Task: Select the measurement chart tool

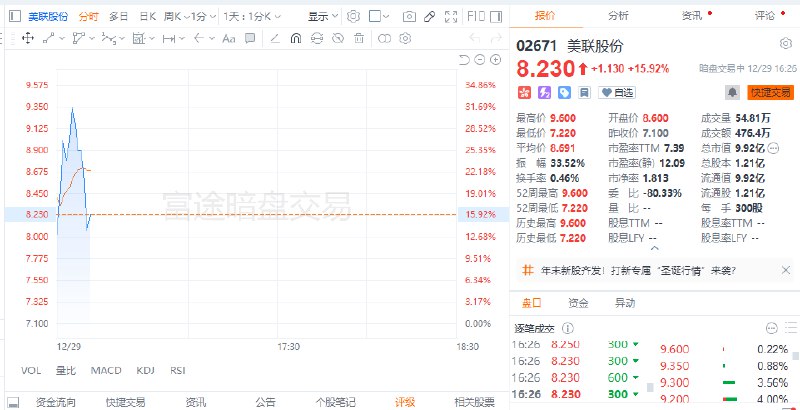Action: (139, 38)
